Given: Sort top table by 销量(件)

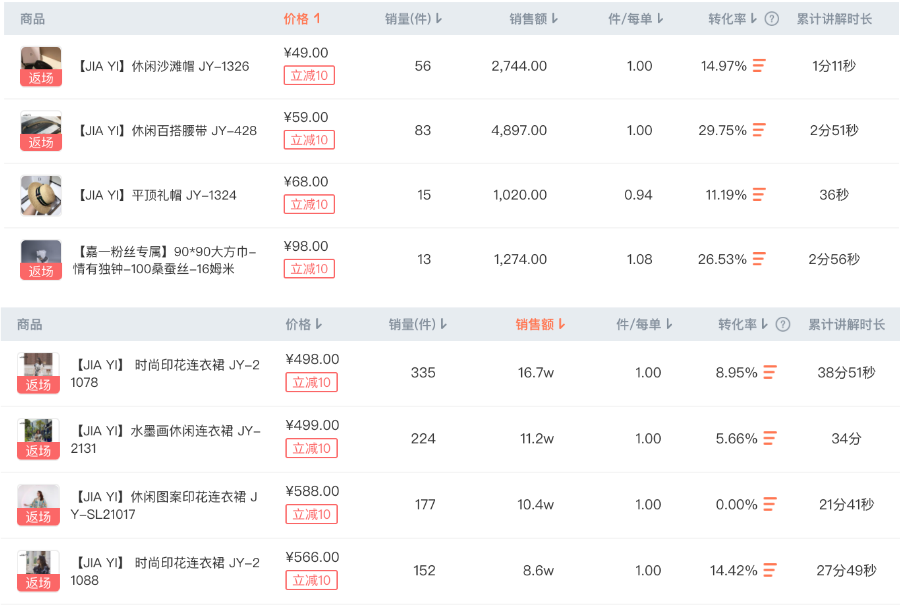Looking at the screenshot, I should pos(413,19).
